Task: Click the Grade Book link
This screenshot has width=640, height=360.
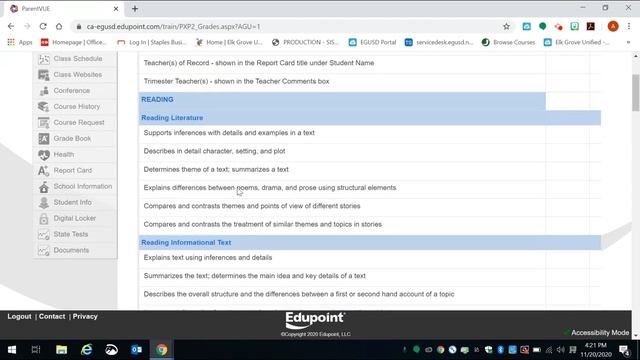Action: [72, 138]
